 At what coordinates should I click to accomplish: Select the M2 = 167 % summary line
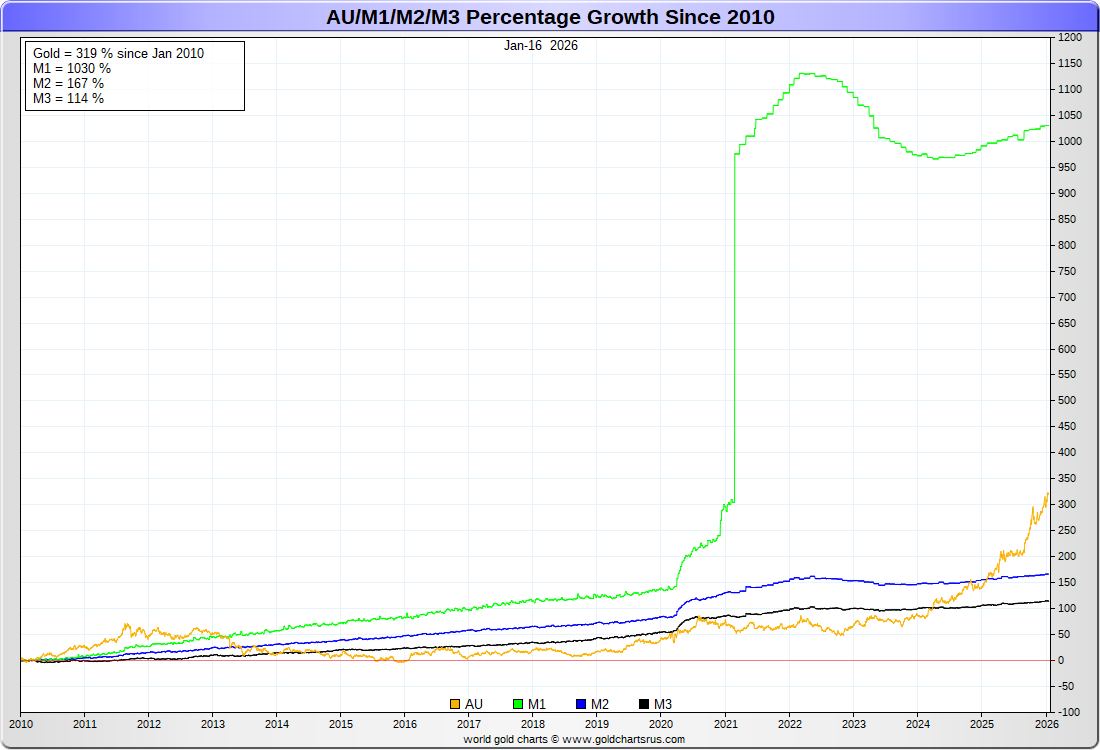point(68,83)
